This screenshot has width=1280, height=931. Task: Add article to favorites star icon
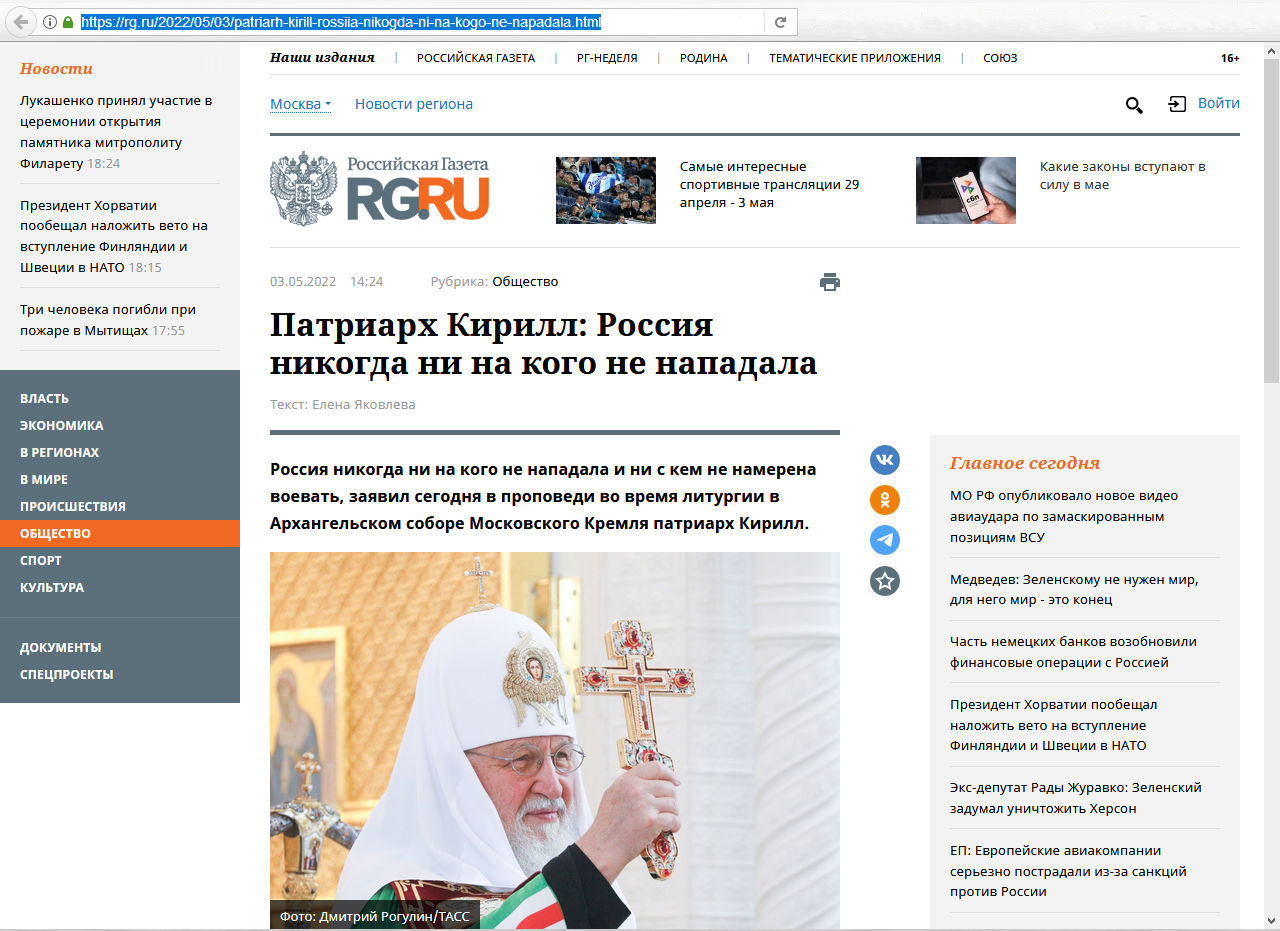click(885, 580)
